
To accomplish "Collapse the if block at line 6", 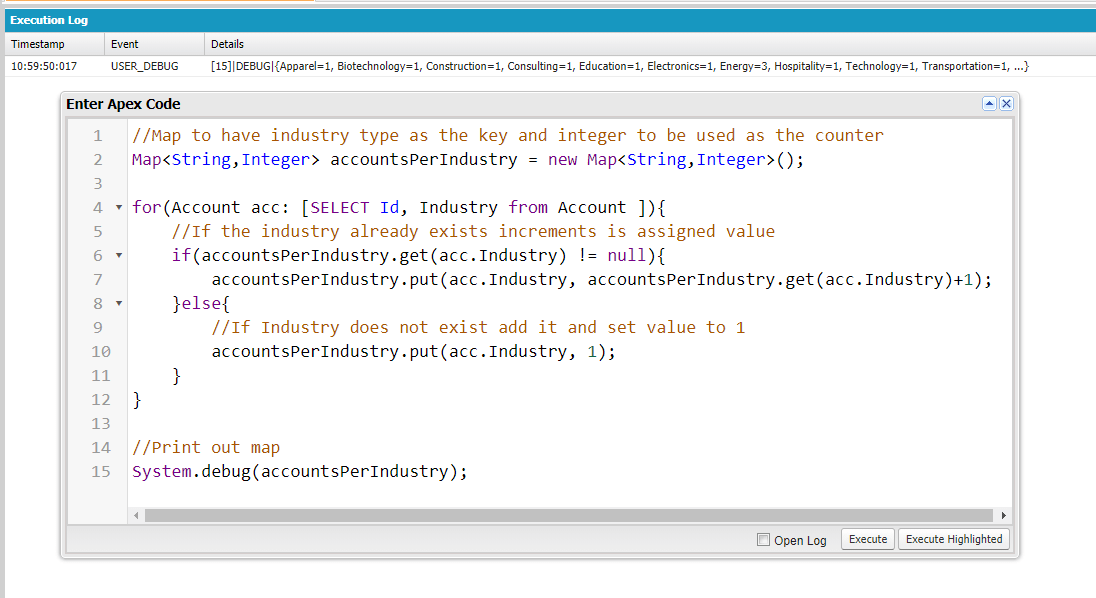I will pos(117,255).
